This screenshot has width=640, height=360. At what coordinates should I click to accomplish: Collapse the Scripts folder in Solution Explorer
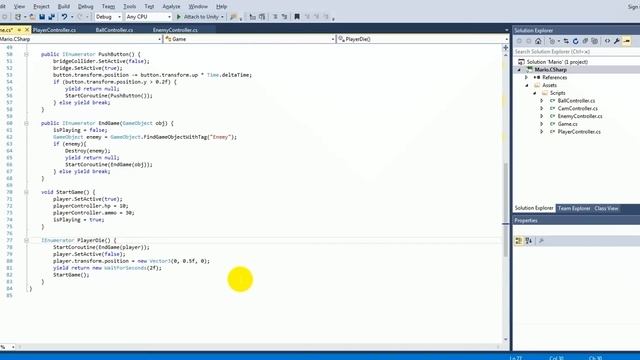(x=535, y=93)
